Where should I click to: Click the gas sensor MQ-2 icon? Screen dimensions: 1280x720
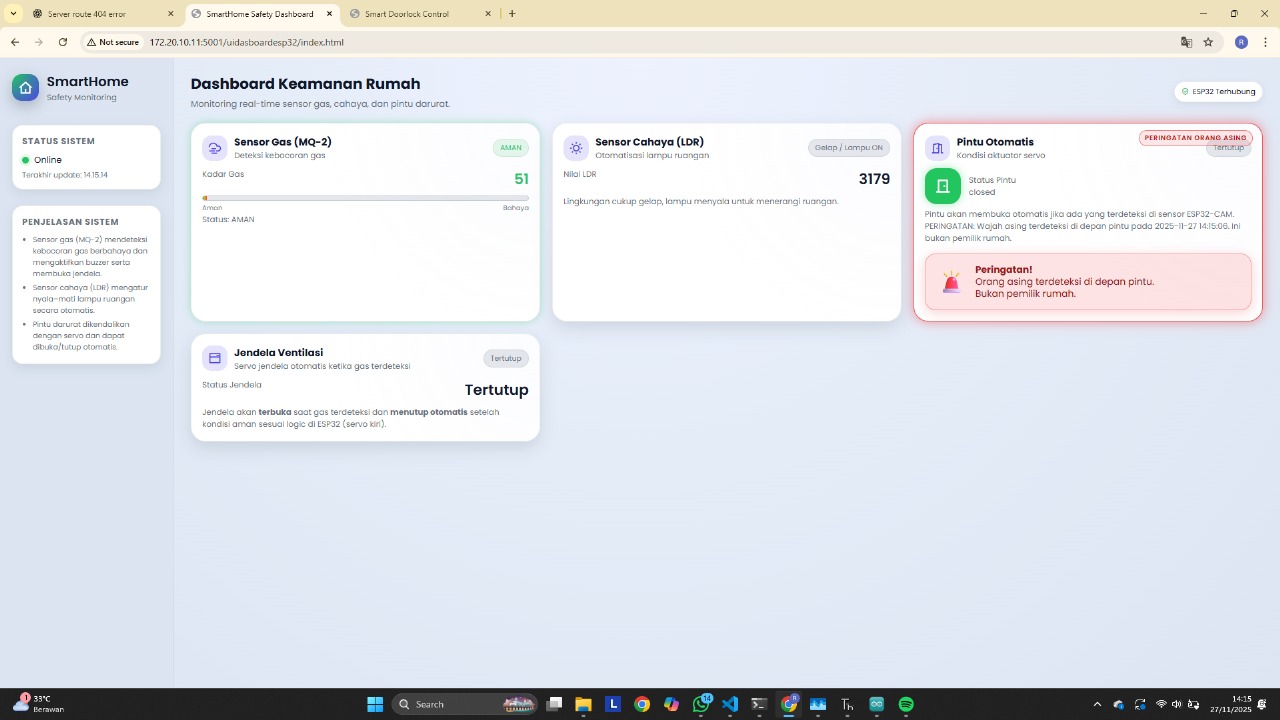point(215,148)
